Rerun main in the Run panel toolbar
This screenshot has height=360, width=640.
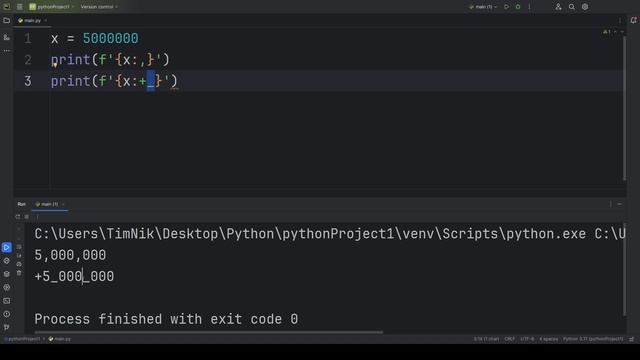pos(18,217)
